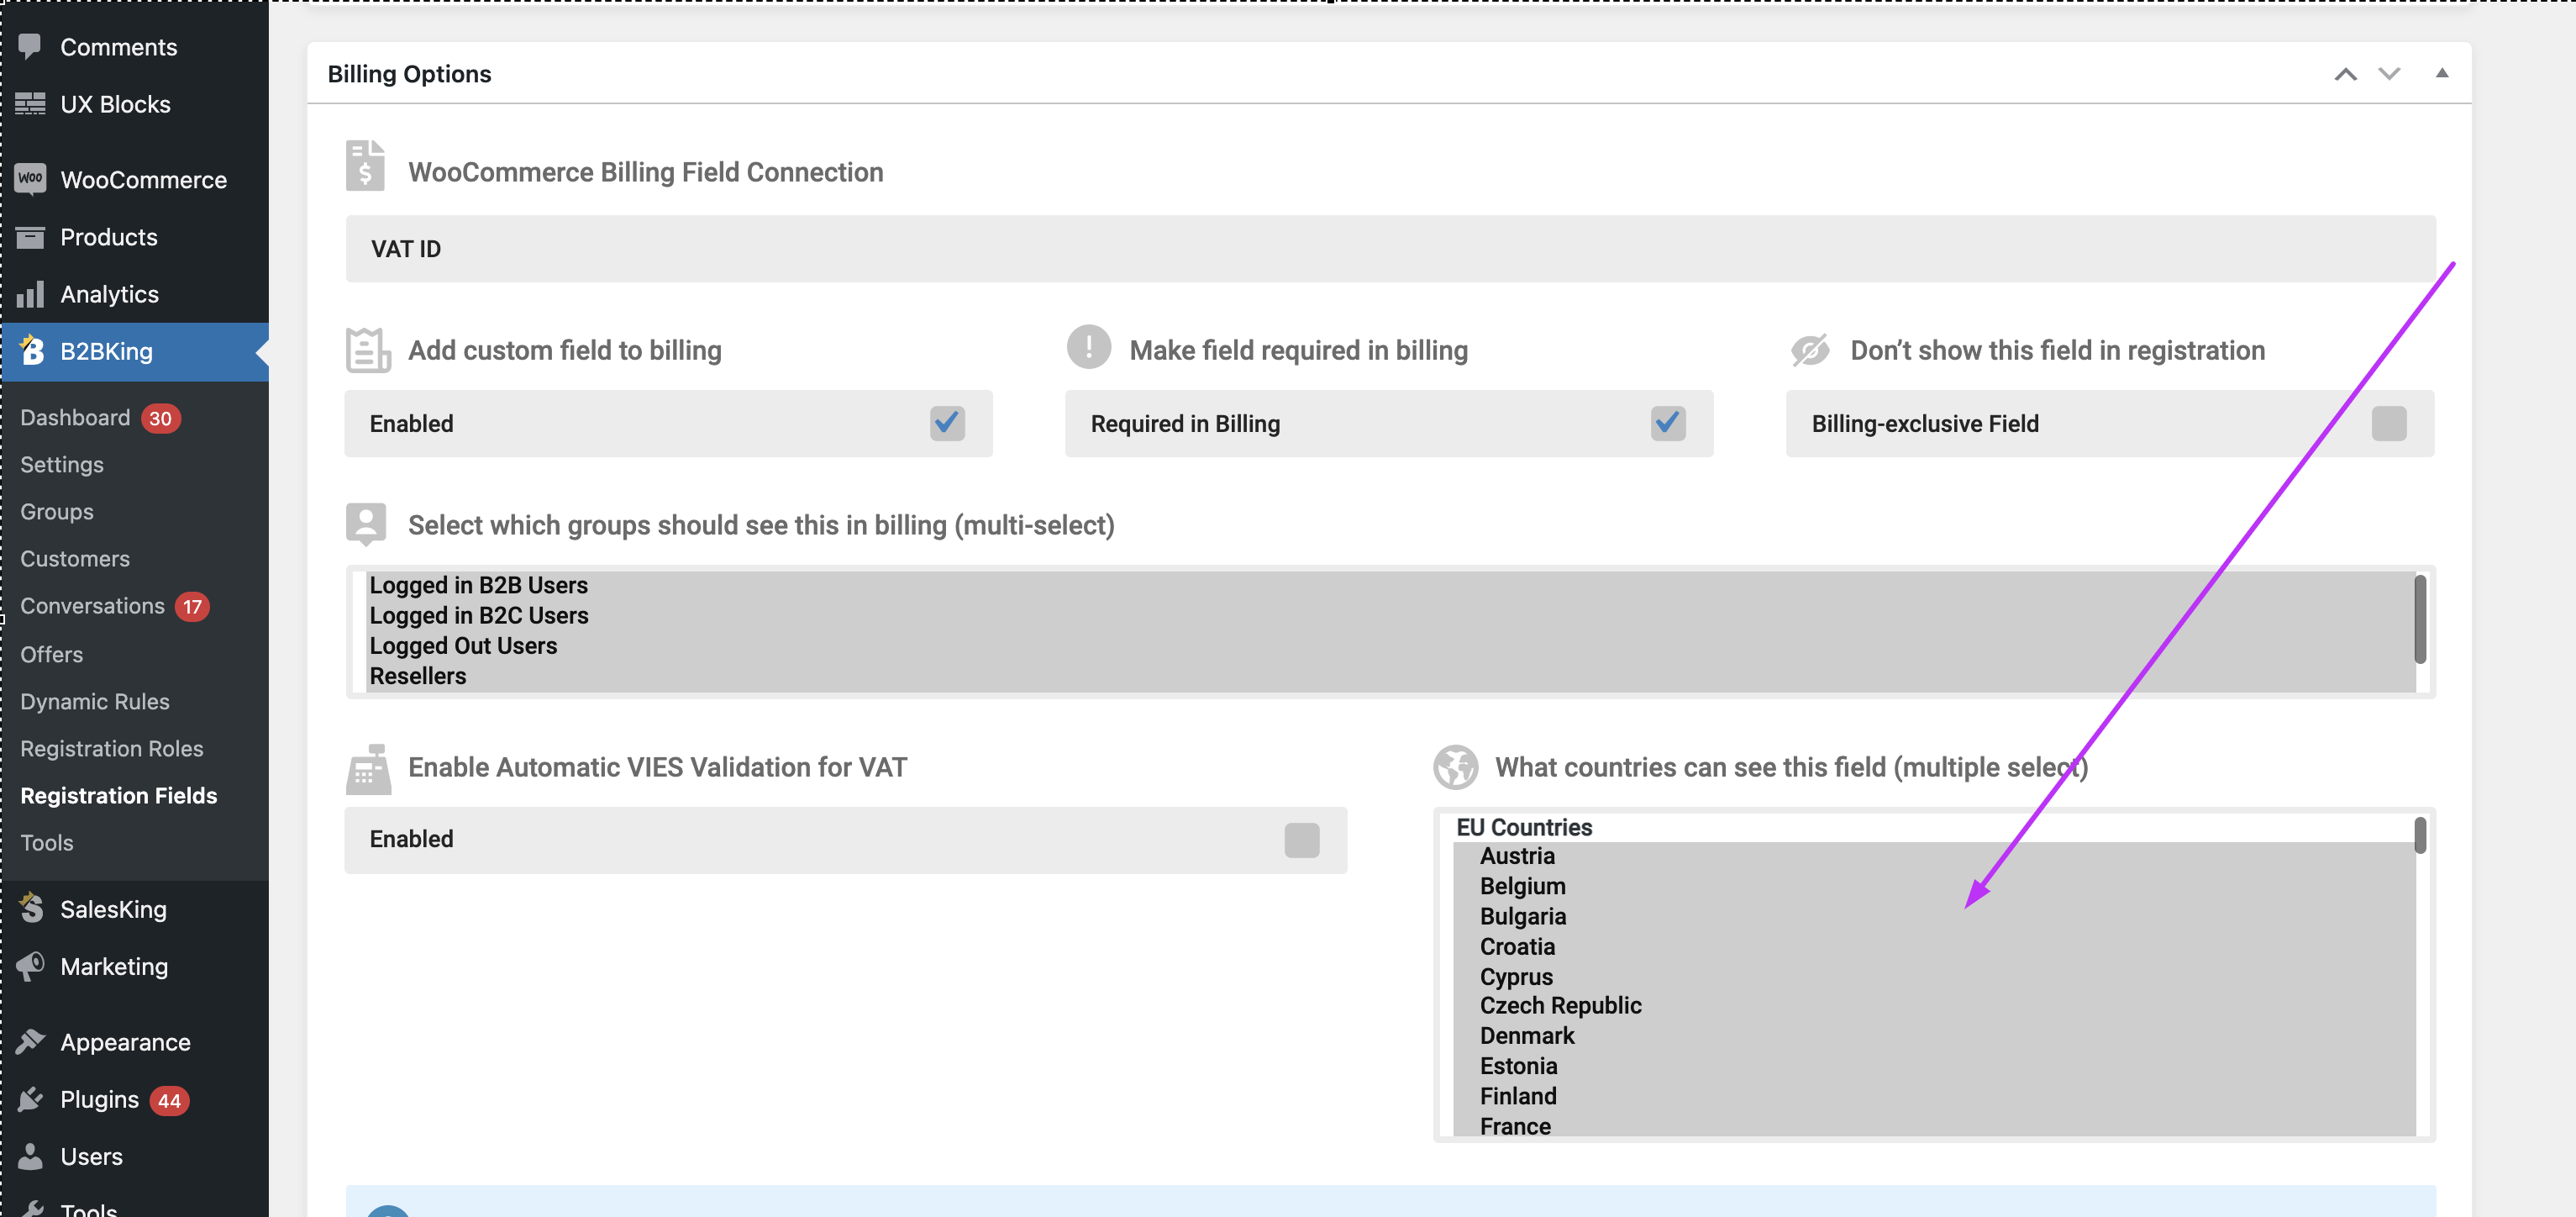The image size is (2576, 1217).
Task: Click the cash register icon beside VIES Validation
Action: 368,768
